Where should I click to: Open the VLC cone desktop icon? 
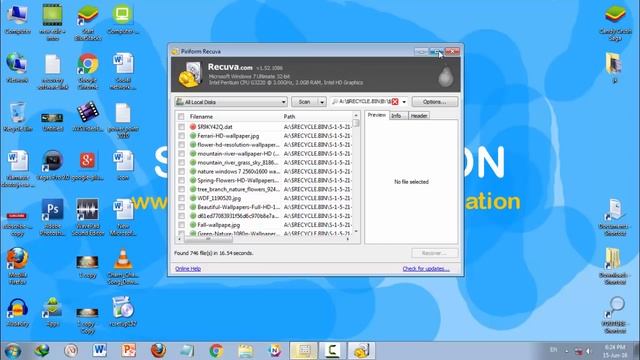(x=123, y=266)
